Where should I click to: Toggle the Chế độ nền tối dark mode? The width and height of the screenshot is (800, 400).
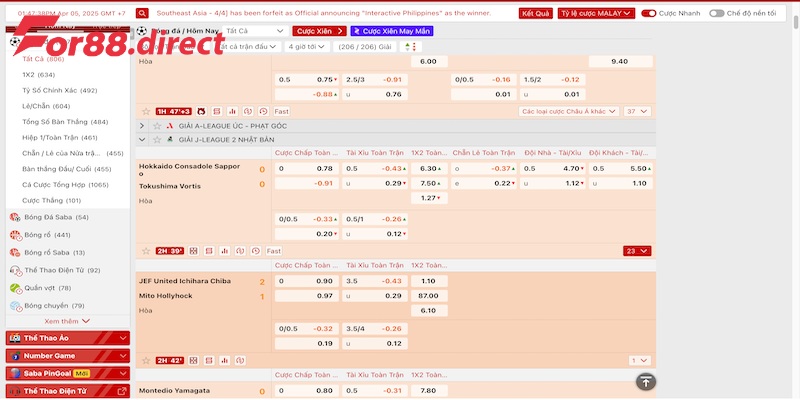coord(716,14)
